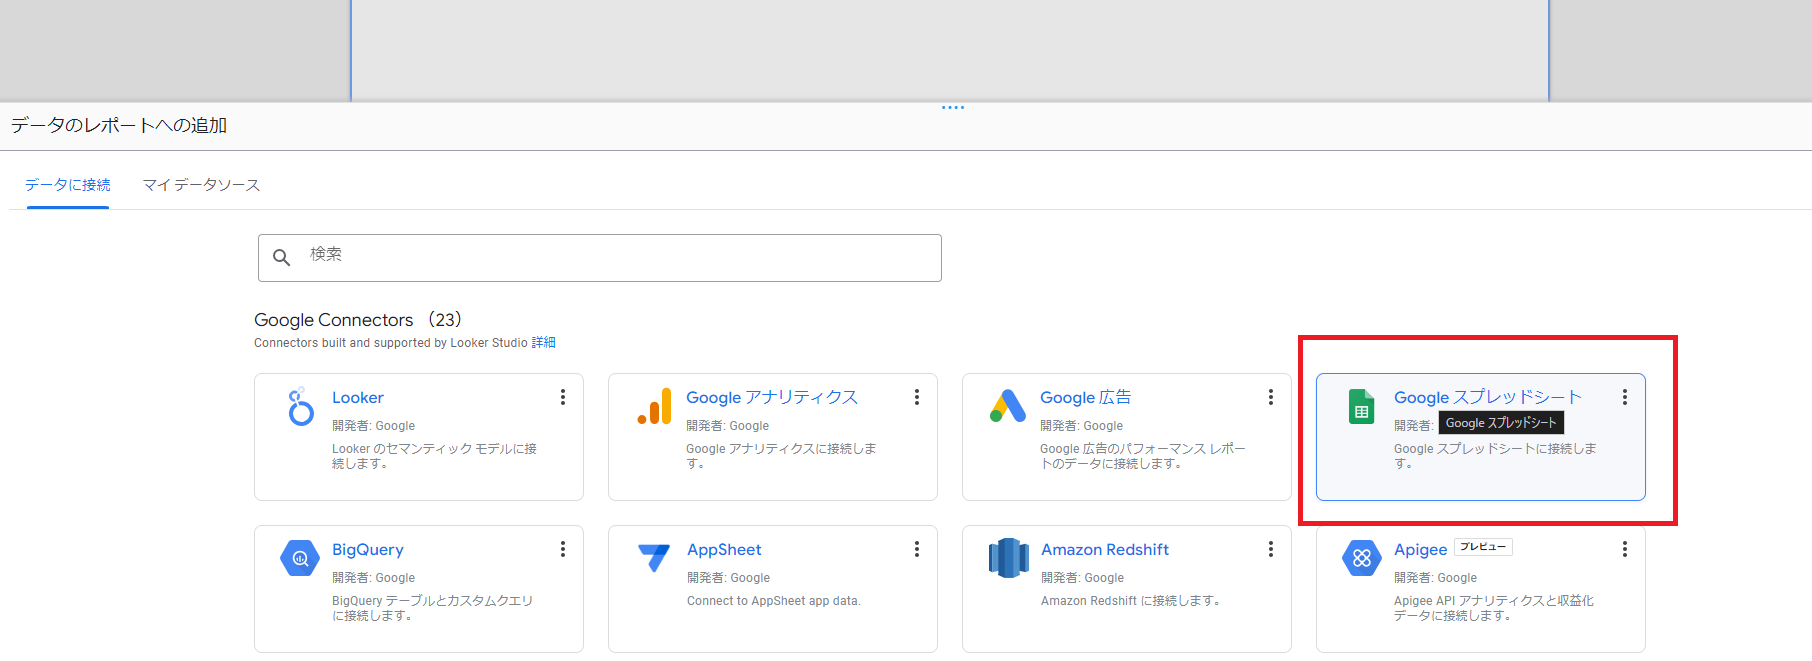
Task: Click the プレビュー badge beside Apigee
Action: coord(1483,547)
